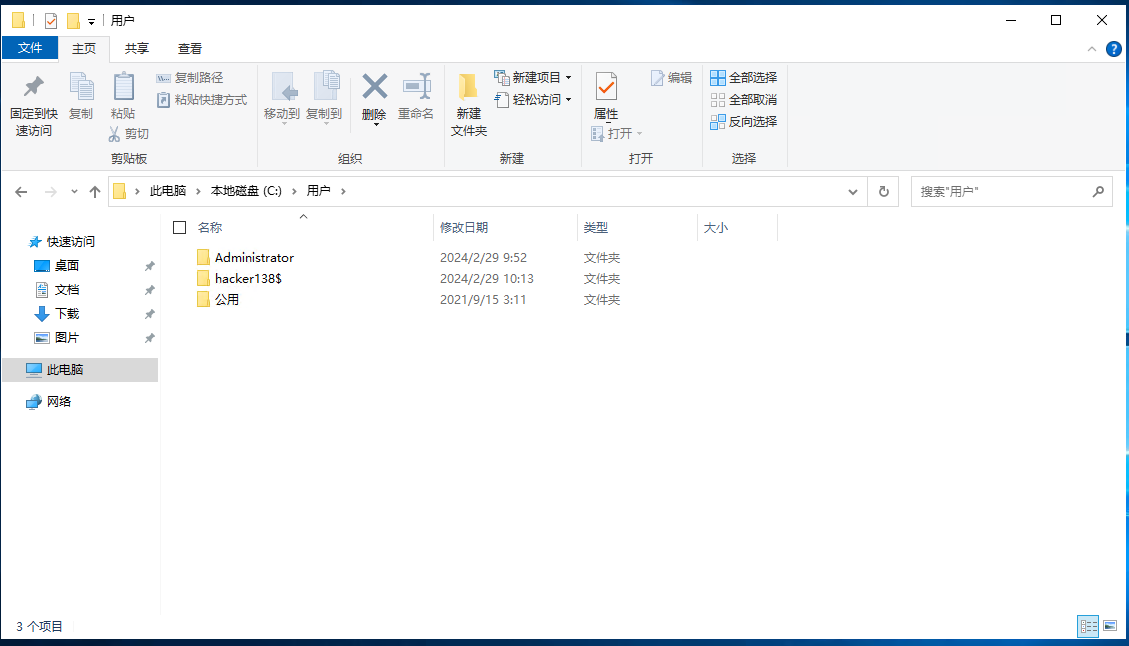Viewport: 1129px width, 646px height.
Task: Switch to the View ribbon tab
Action: (190, 48)
